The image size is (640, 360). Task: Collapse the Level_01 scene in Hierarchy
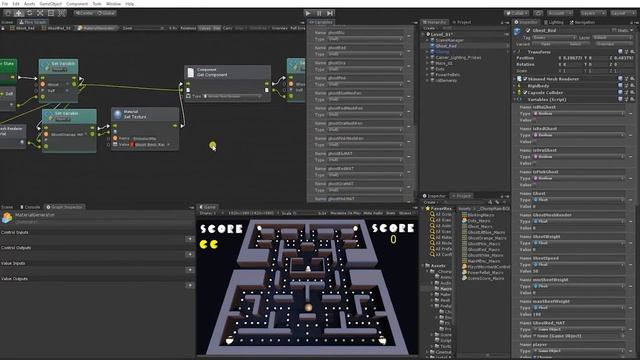[x=423, y=35]
